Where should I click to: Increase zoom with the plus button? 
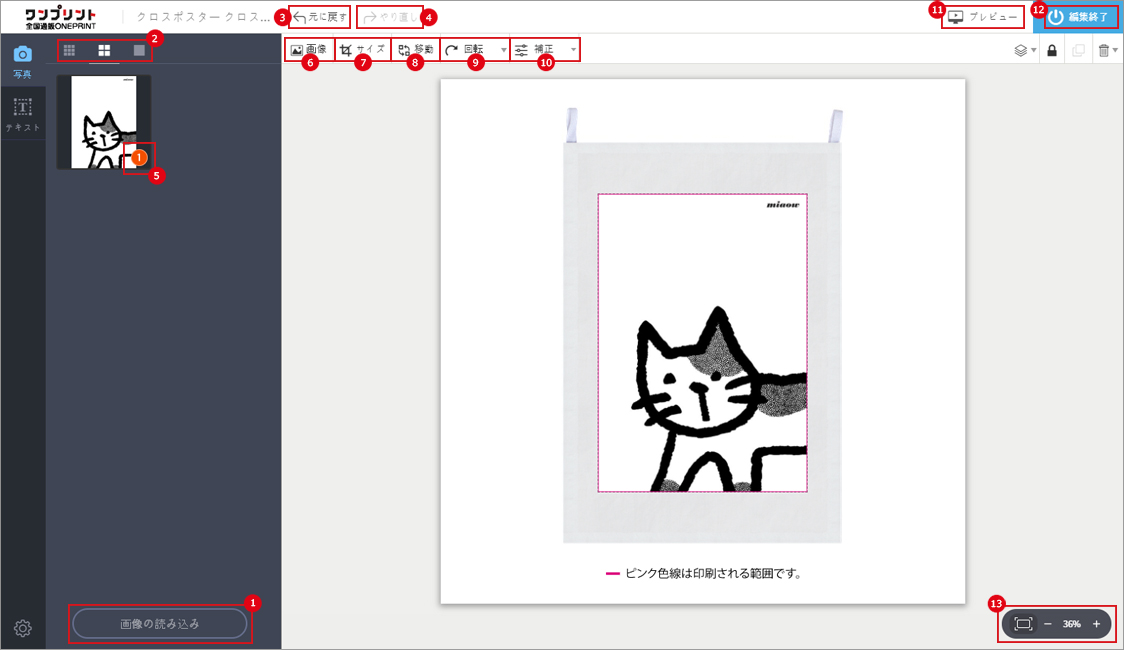pyautogui.click(x=1096, y=624)
